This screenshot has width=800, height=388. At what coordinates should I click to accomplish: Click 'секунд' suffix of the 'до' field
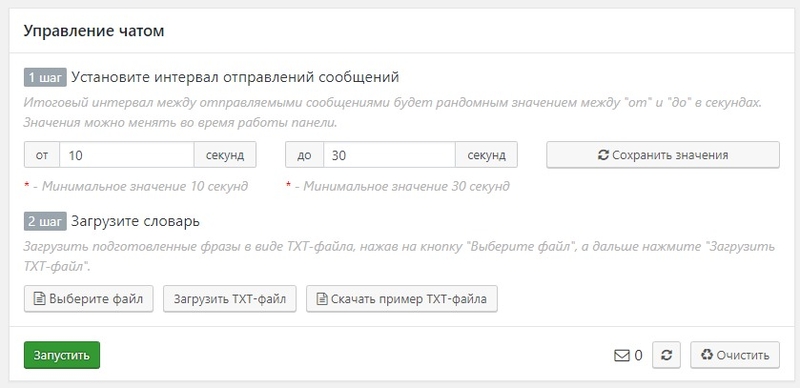point(486,155)
